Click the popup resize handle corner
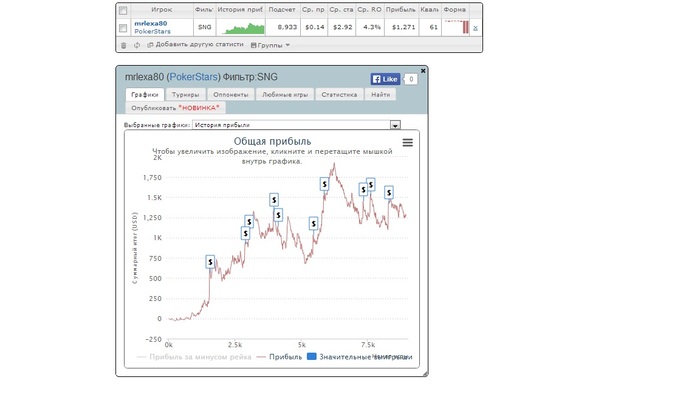 (425, 374)
